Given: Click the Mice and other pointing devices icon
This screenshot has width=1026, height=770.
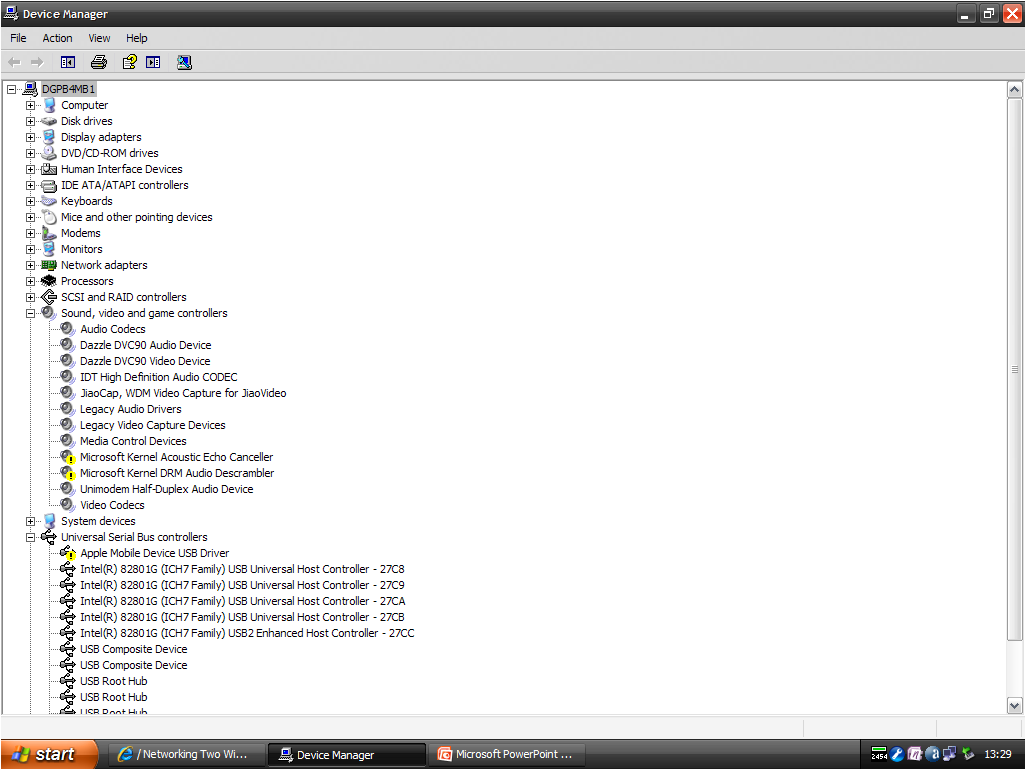Looking at the screenshot, I should click(x=49, y=217).
